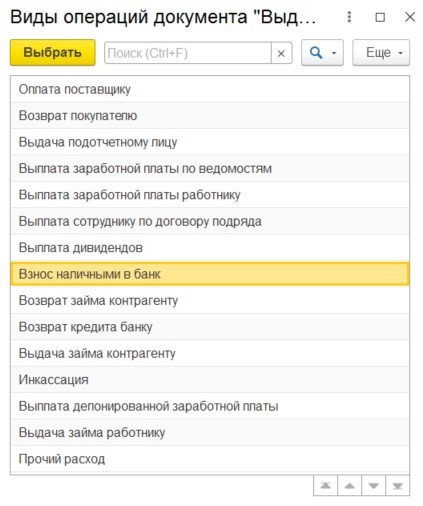Move down one row with down arrow icon
423x506 pixels.
[373, 486]
